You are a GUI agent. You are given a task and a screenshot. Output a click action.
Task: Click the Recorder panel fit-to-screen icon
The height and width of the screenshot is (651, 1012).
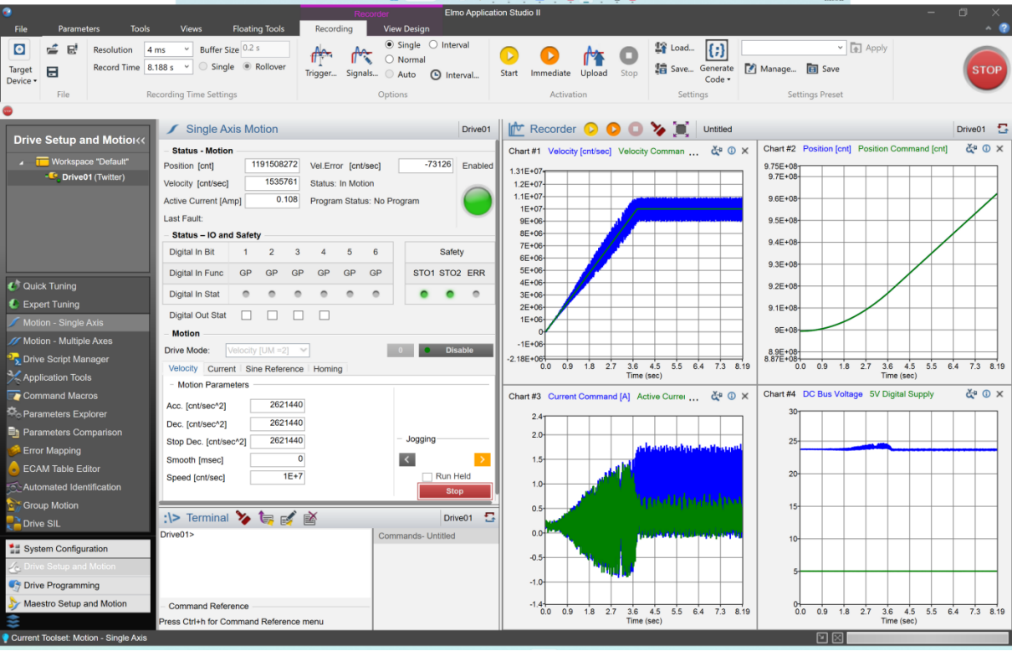click(680, 129)
